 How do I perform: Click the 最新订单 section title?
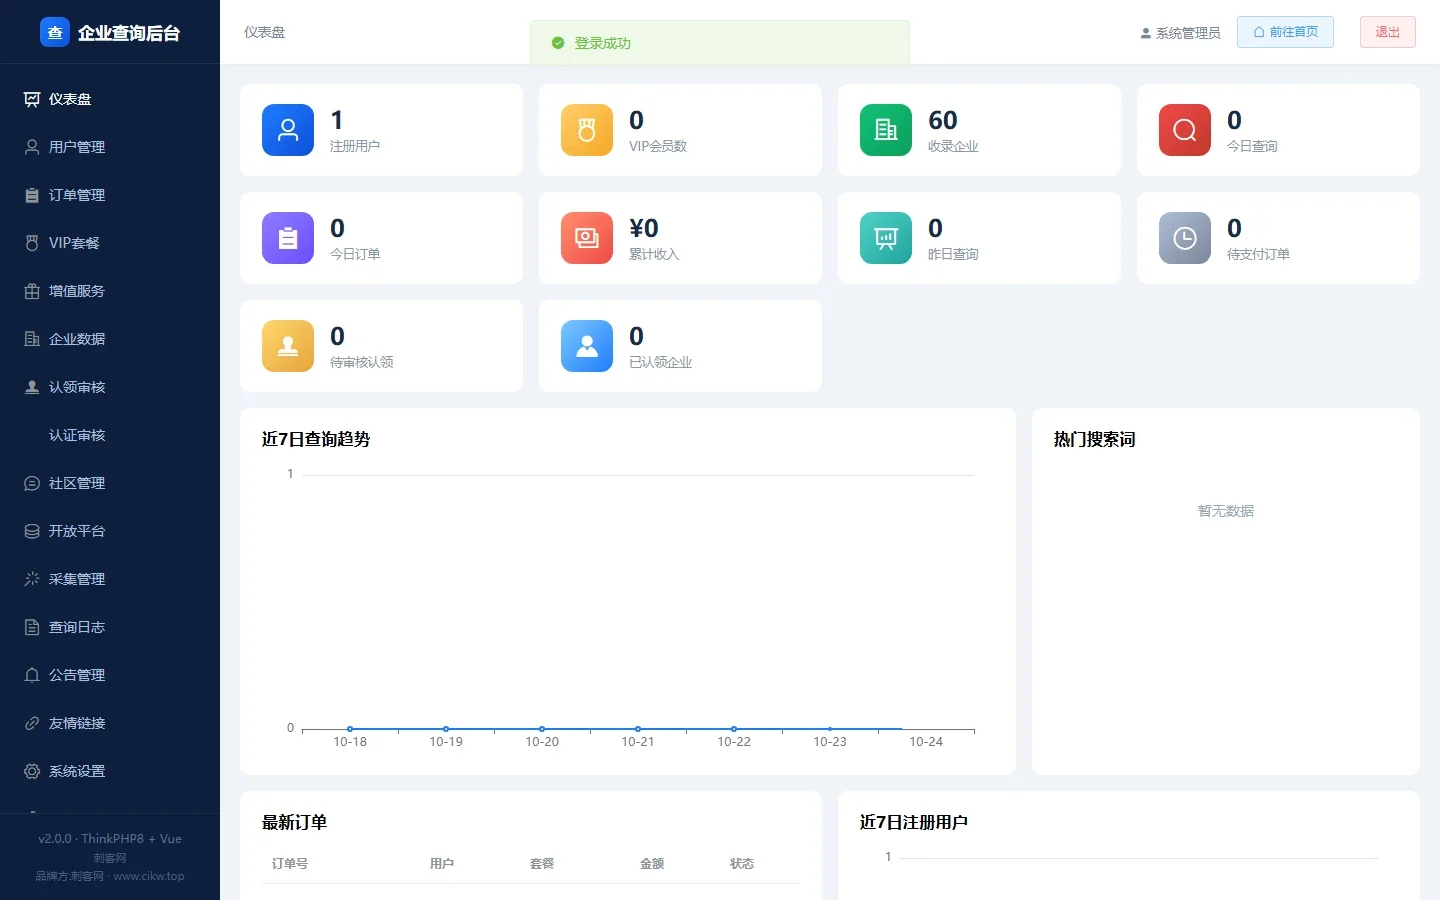(x=295, y=822)
